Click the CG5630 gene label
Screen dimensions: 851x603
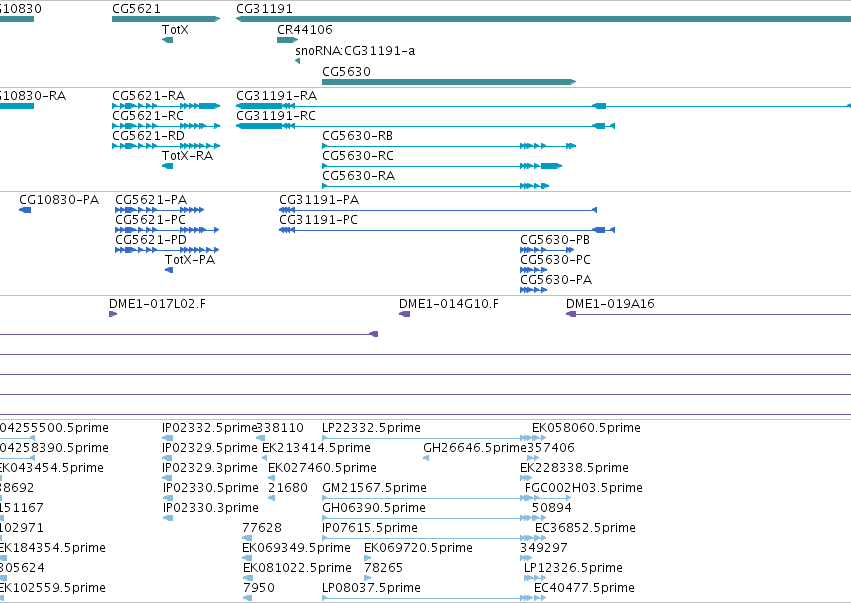click(x=346, y=72)
